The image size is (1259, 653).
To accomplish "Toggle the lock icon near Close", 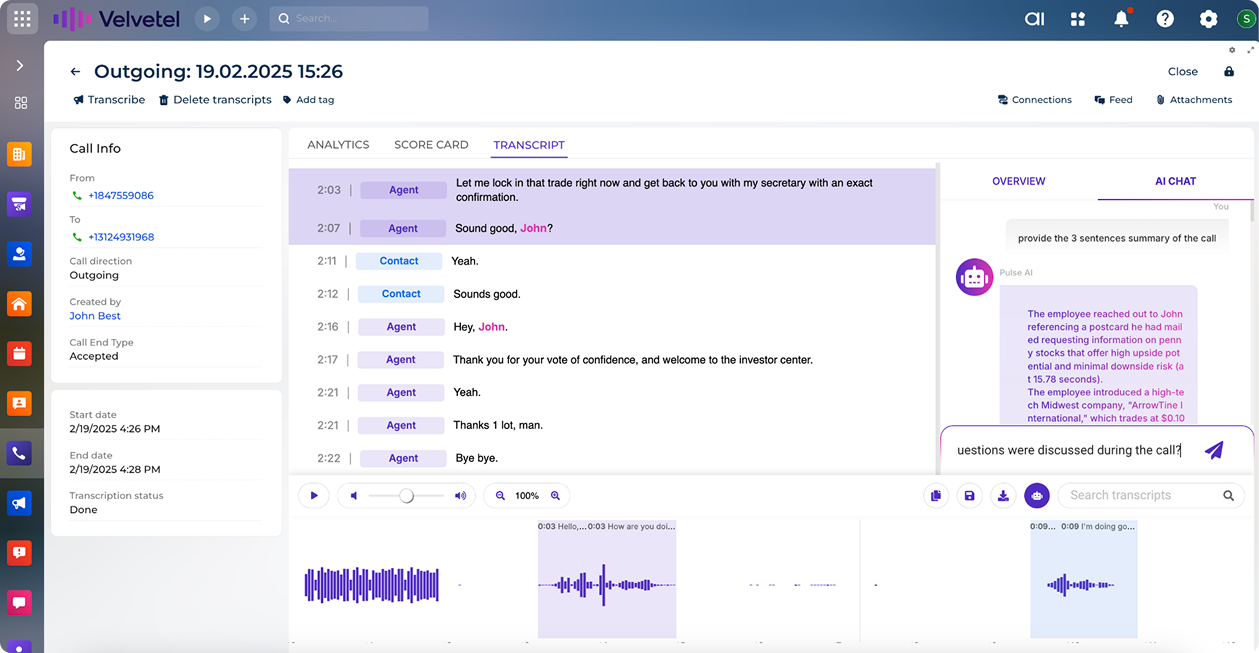I will click(1229, 72).
